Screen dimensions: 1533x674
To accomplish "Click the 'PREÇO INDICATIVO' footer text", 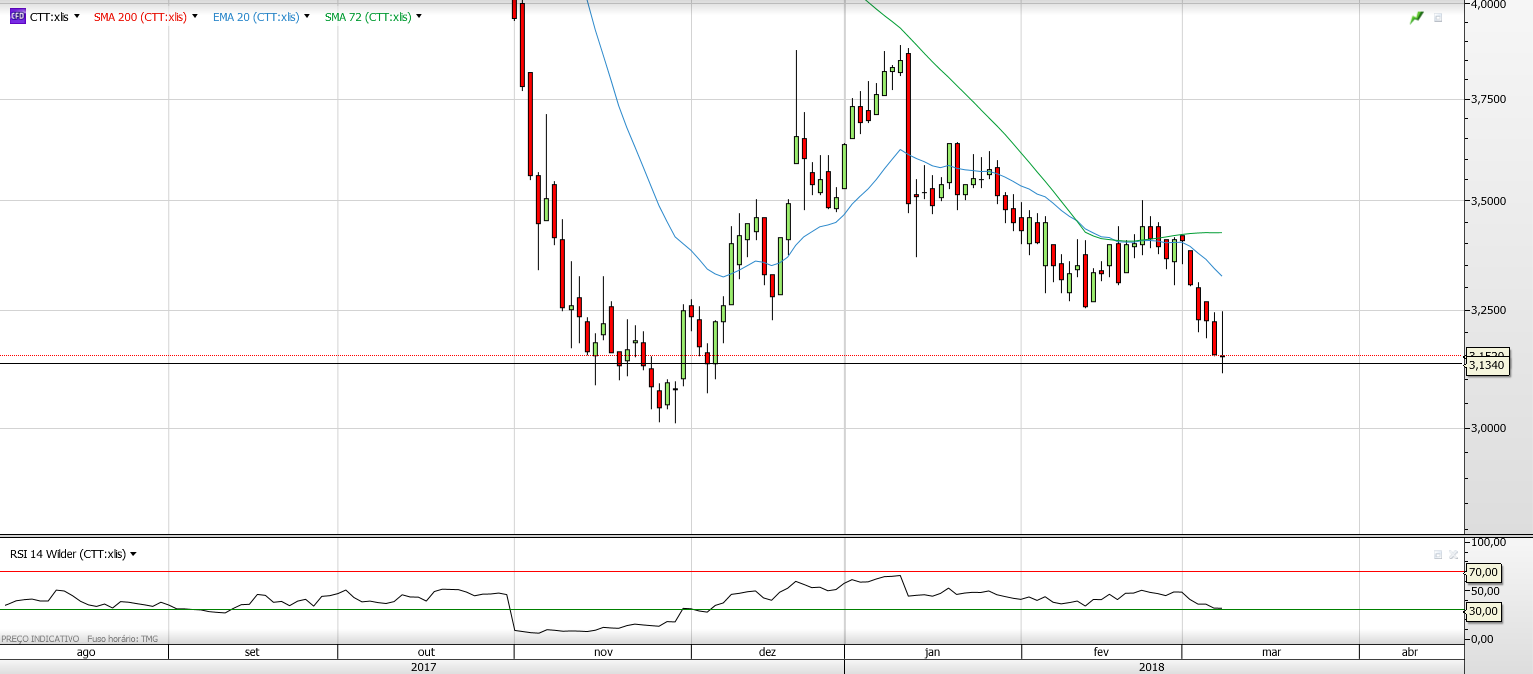I will 41,639.
